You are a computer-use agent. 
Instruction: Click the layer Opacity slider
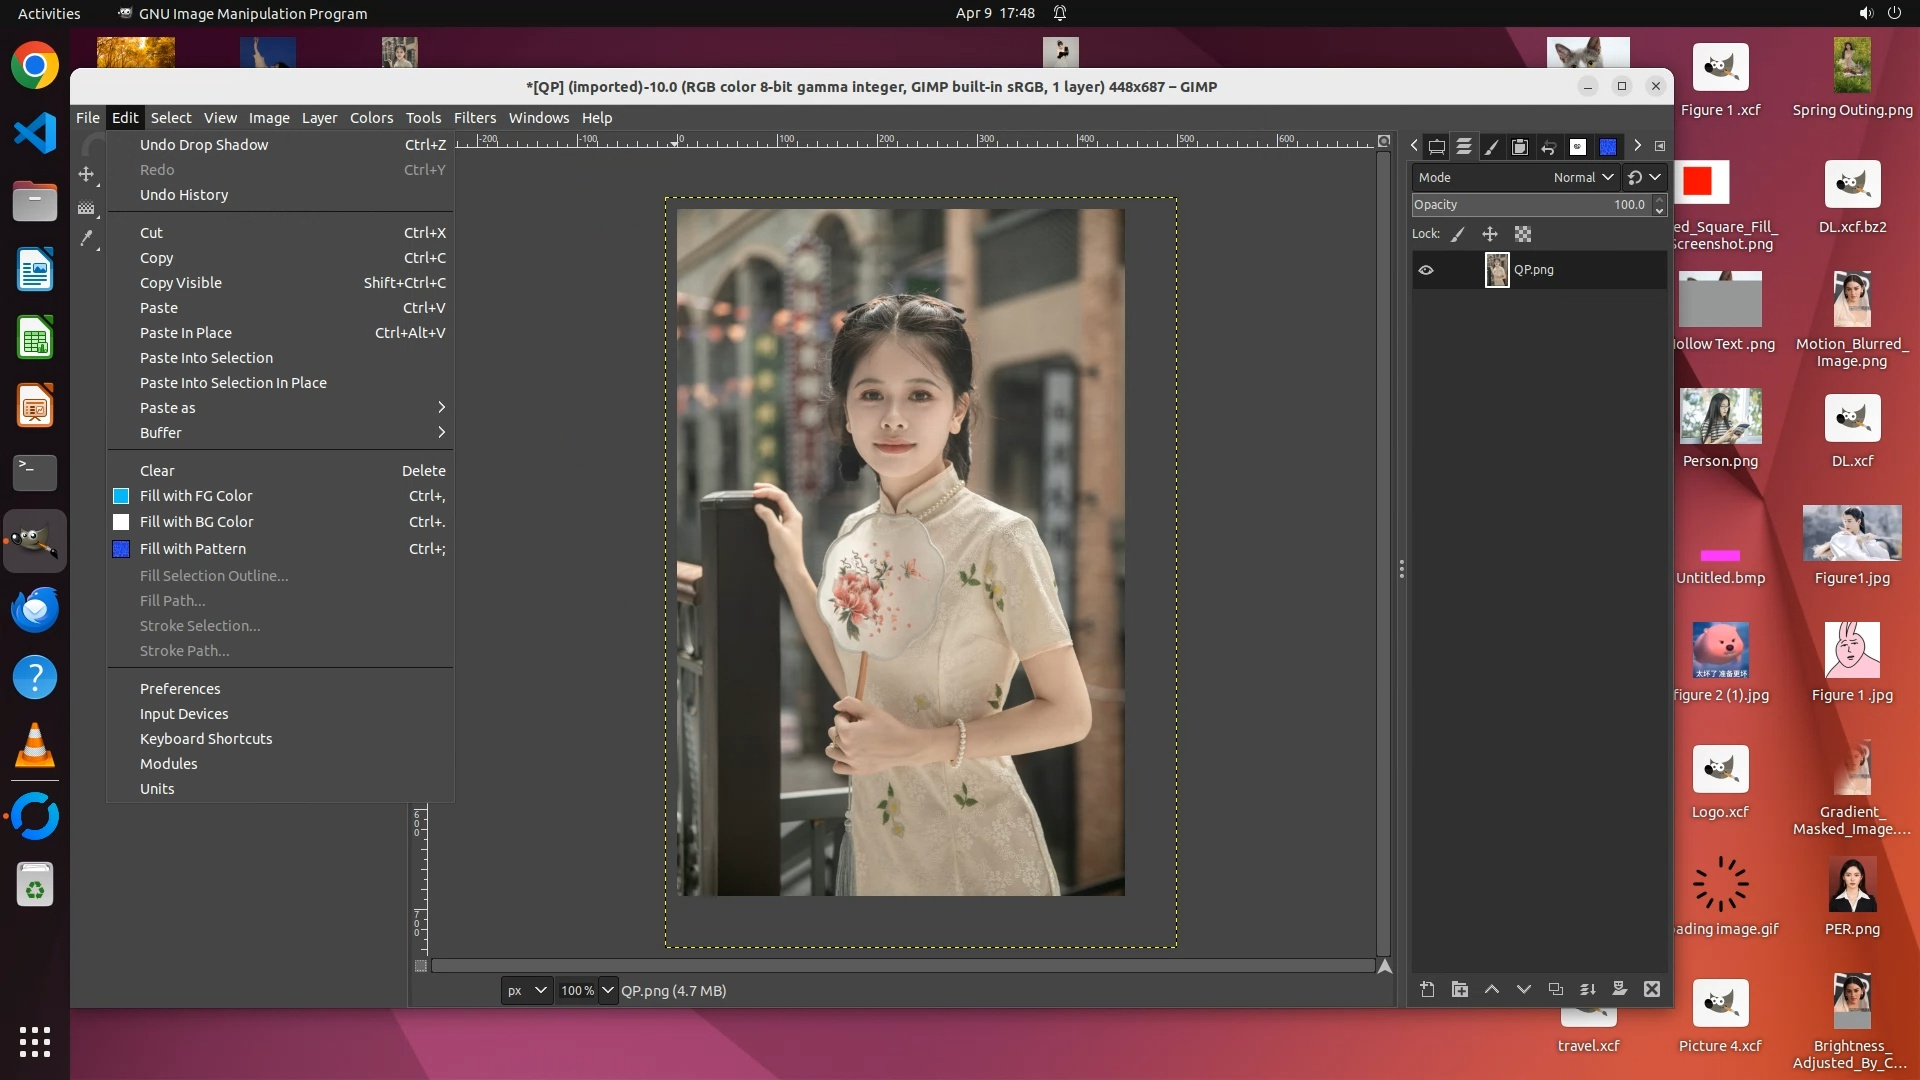pos(1530,205)
